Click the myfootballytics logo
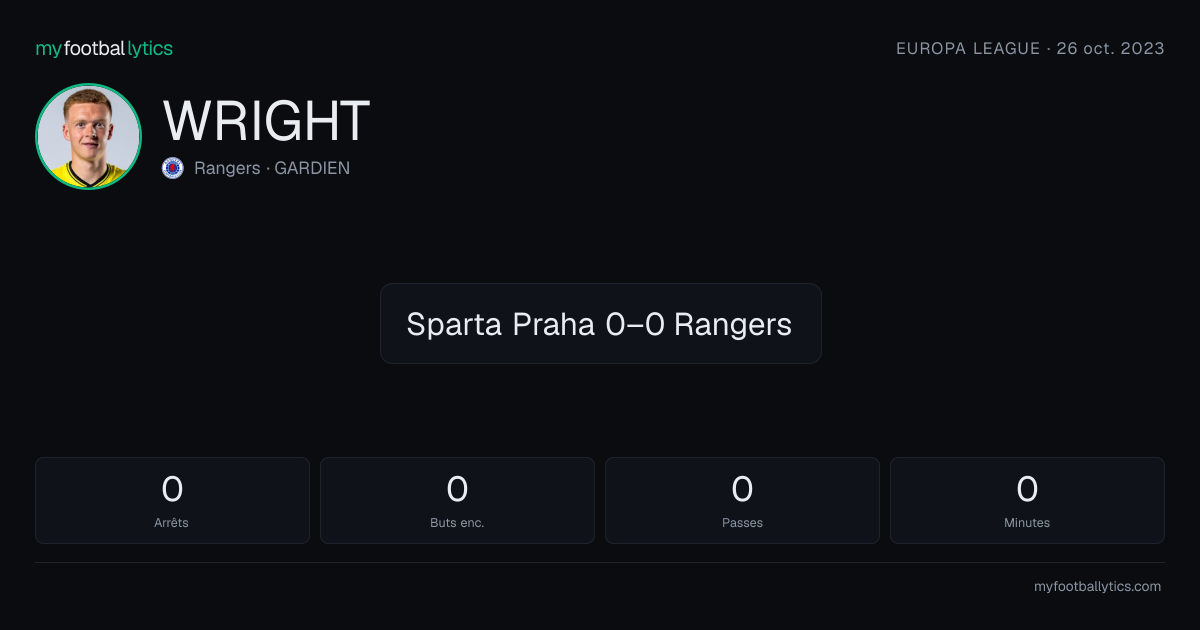 pyautogui.click(x=104, y=48)
